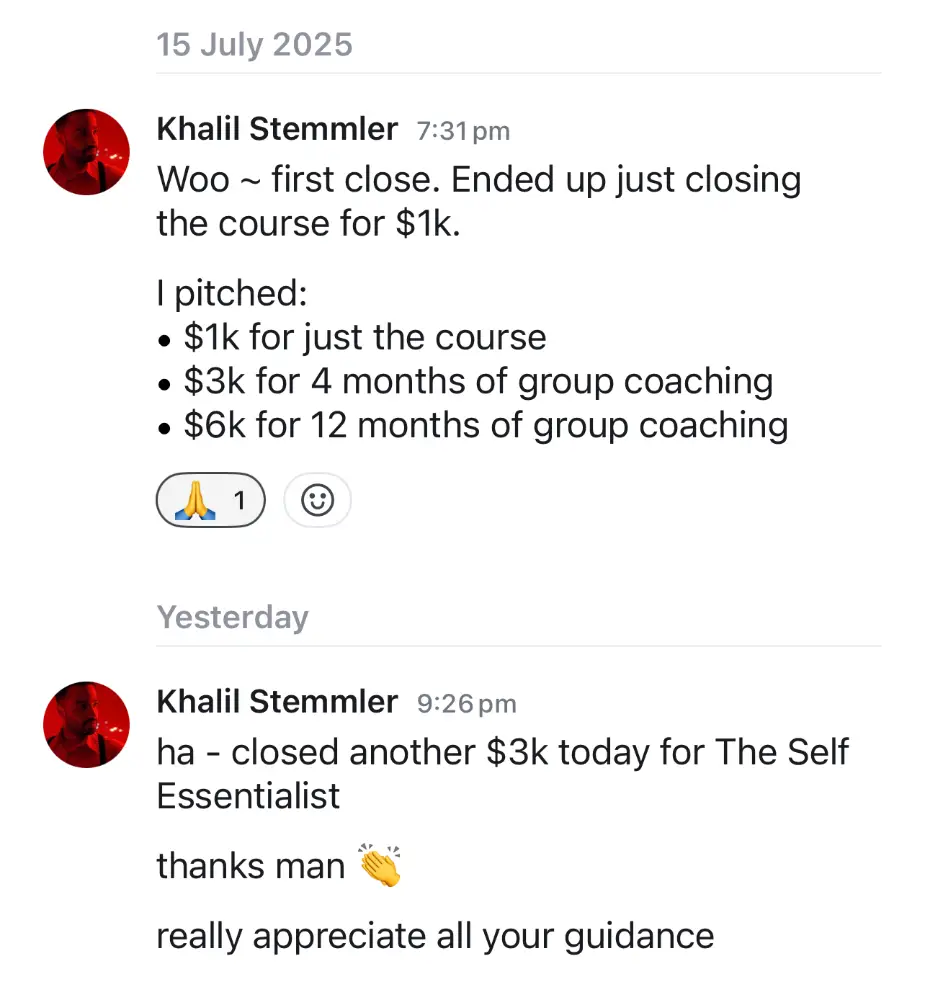The width and height of the screenshot is (925, 1000).
Task: Click the reaction count number 1
Action: (239, 500)
